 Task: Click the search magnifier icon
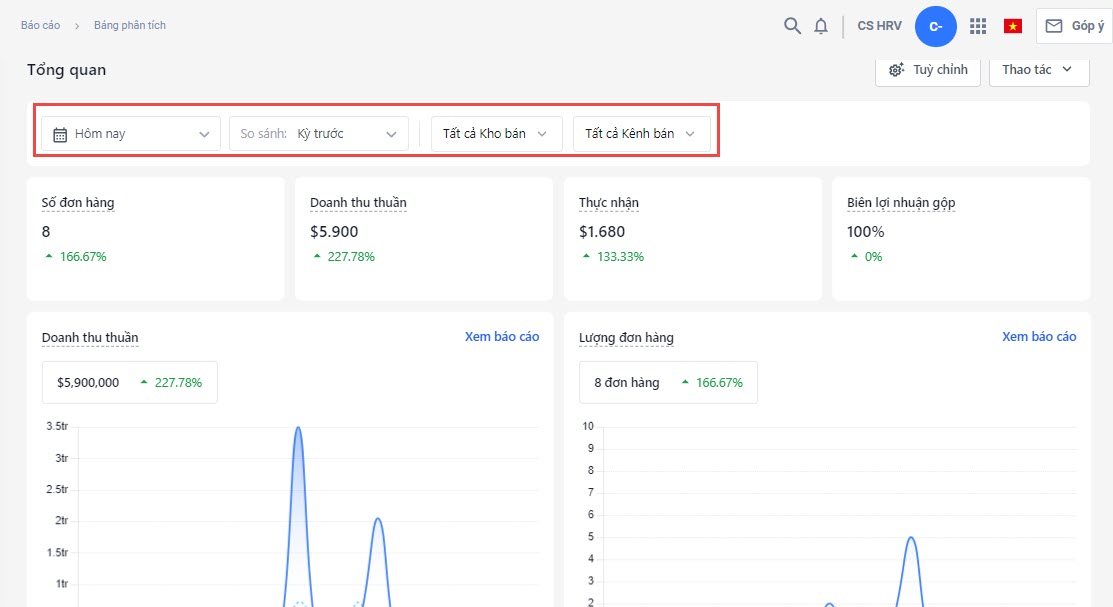tap(792, 26)
